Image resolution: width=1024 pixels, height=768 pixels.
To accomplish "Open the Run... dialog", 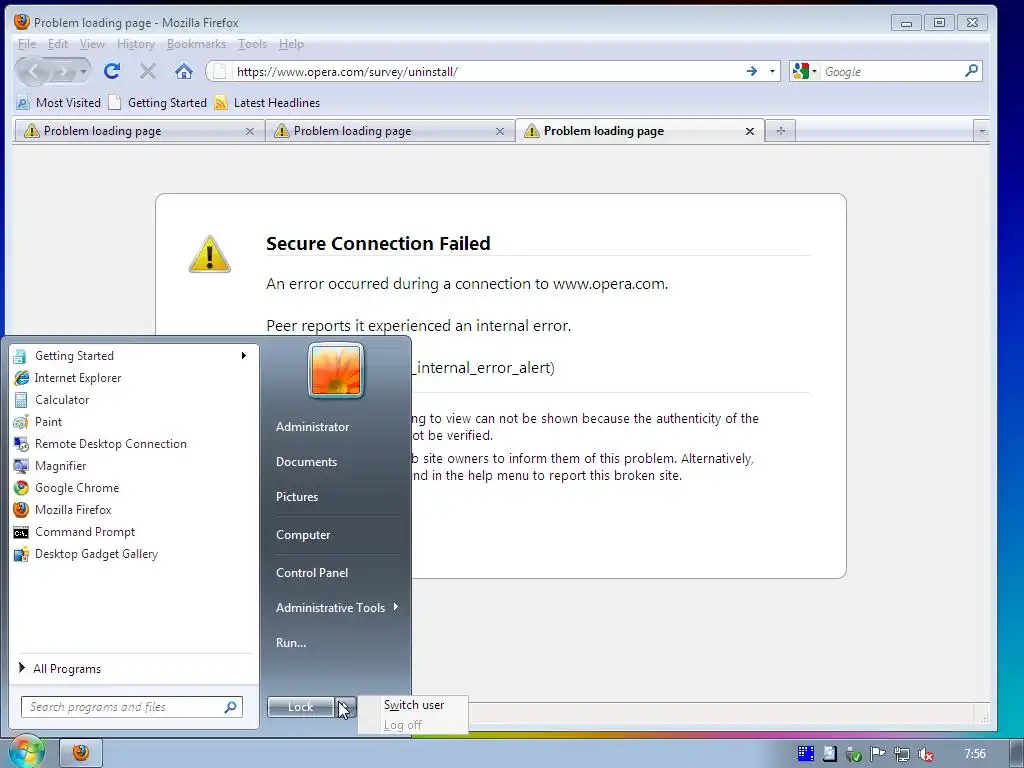I will tap(291, 643).
